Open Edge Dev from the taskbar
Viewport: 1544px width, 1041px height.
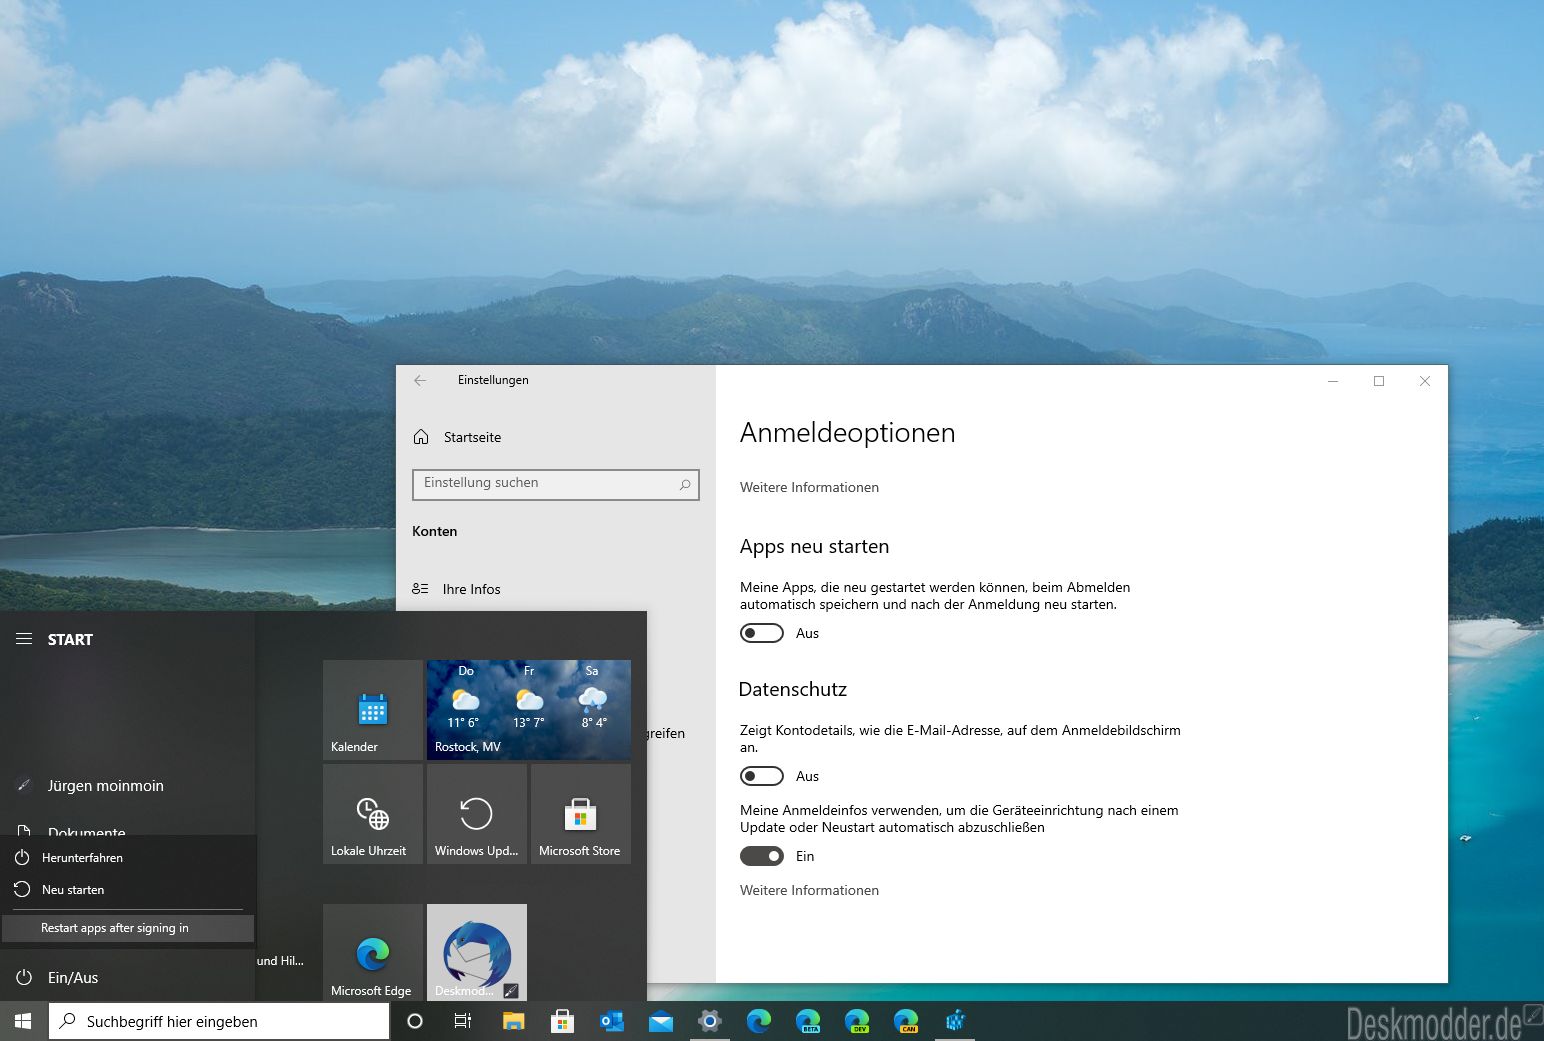click(857, 1021)
